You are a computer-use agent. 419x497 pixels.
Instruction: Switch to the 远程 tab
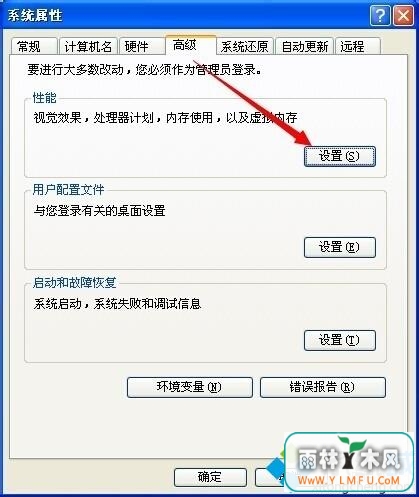[x=358, y=46]
